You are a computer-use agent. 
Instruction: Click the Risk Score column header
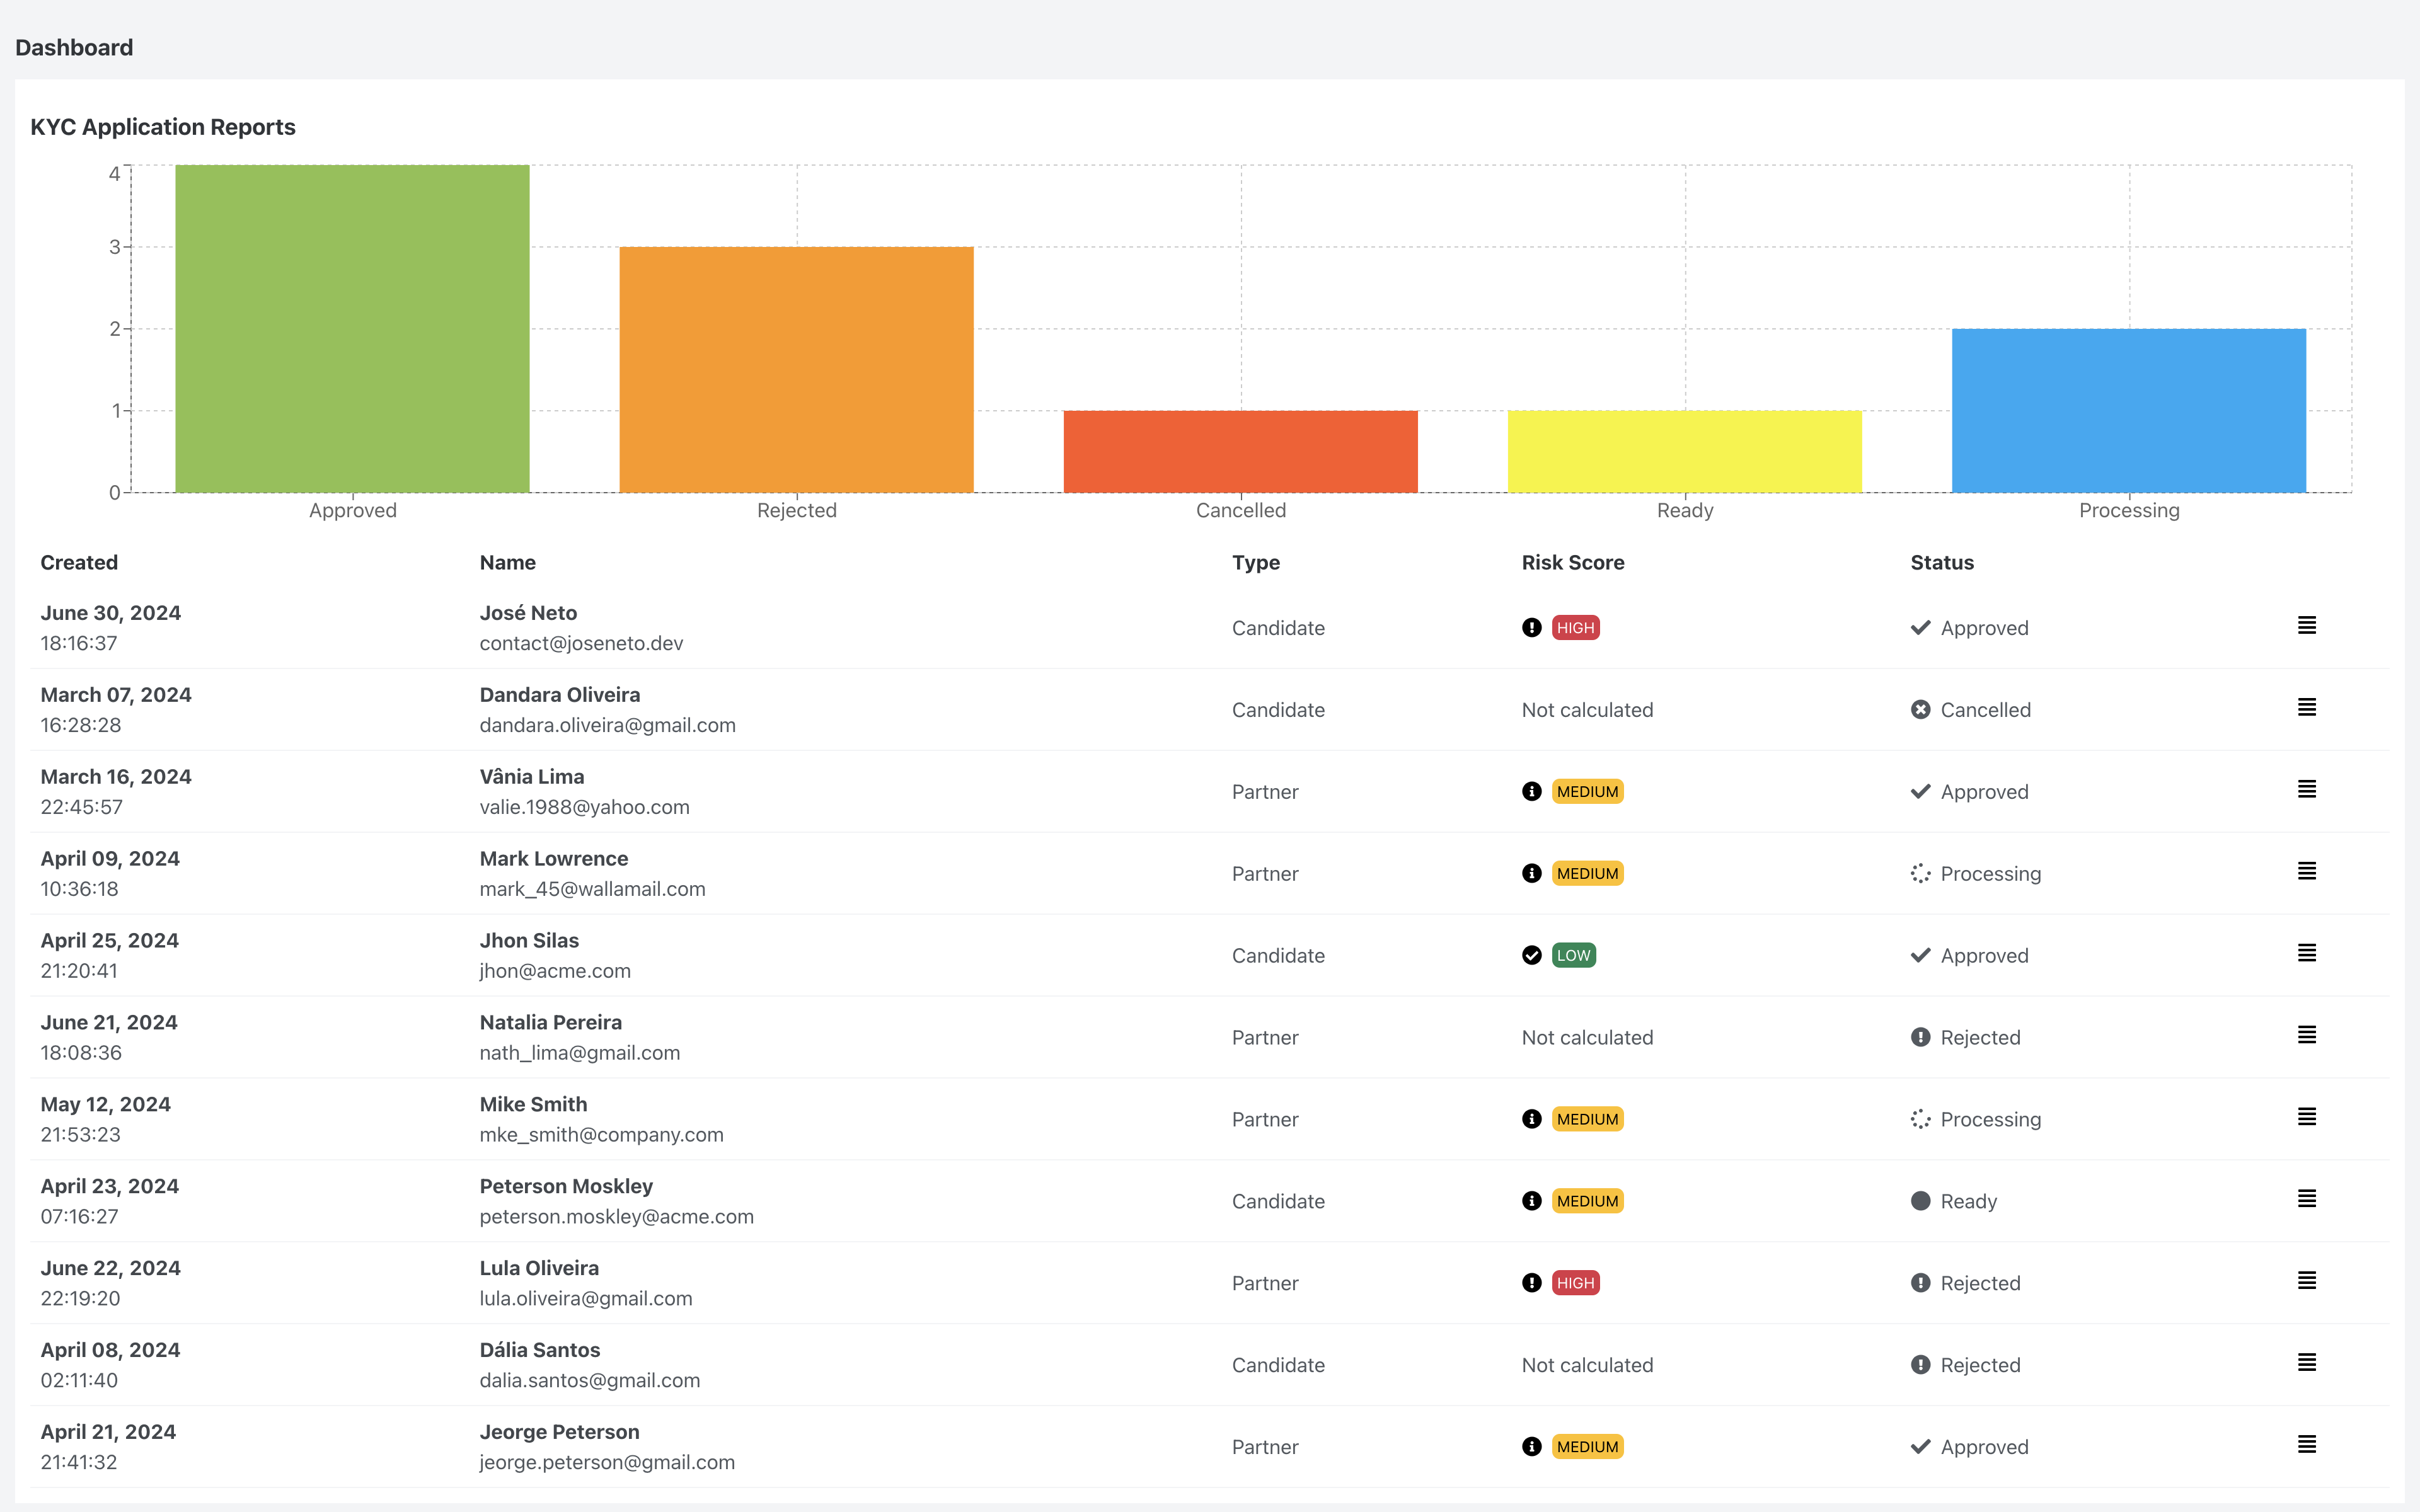tap(1573, 563)
